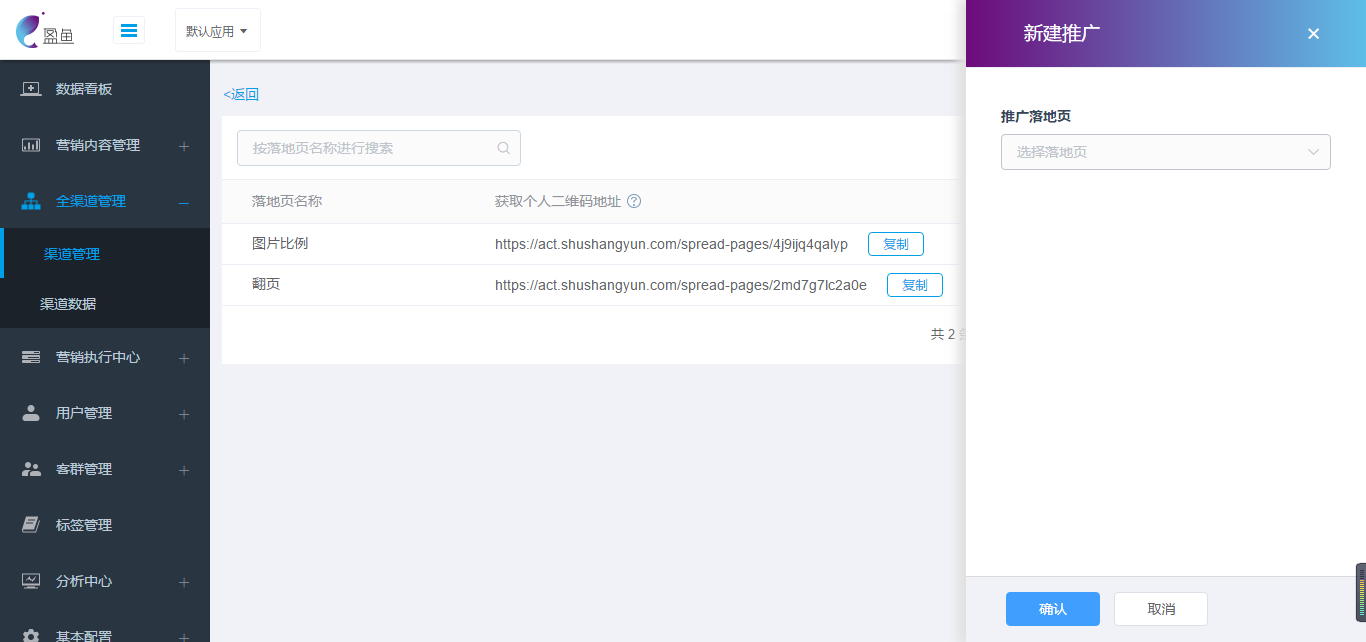The height and width of the screenshot is (642, 1366).
Task: Click the 翻页 row name
Action: 266,284
